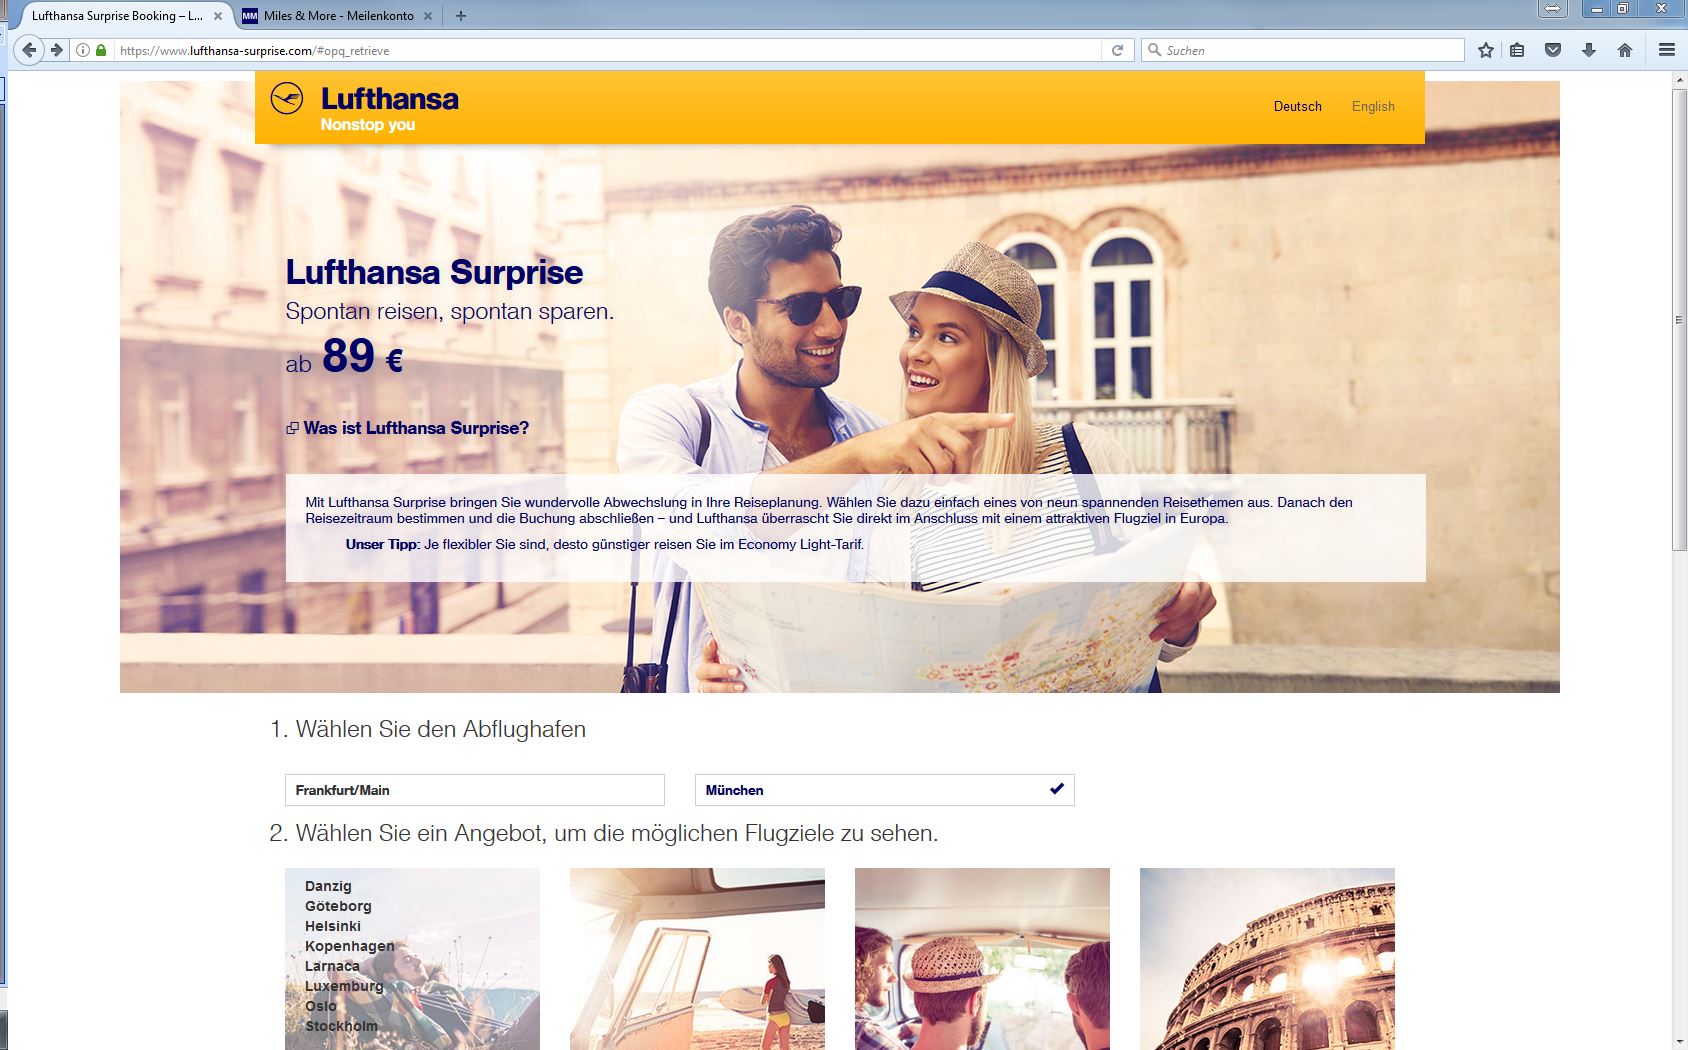1688x1050 pixels.
Task: Click the browser forward arrow button
Action: (57, 50)
